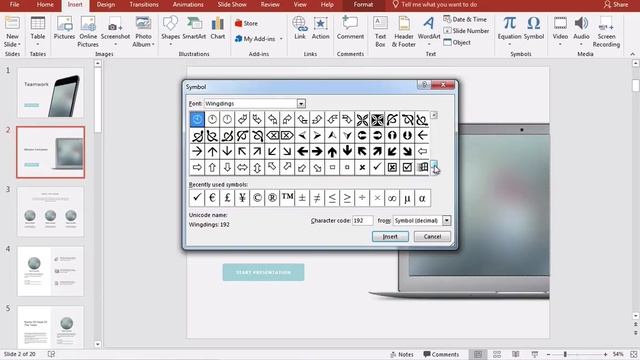Add an Action to the object
The image size is (640, 360).
coord(320,28)
